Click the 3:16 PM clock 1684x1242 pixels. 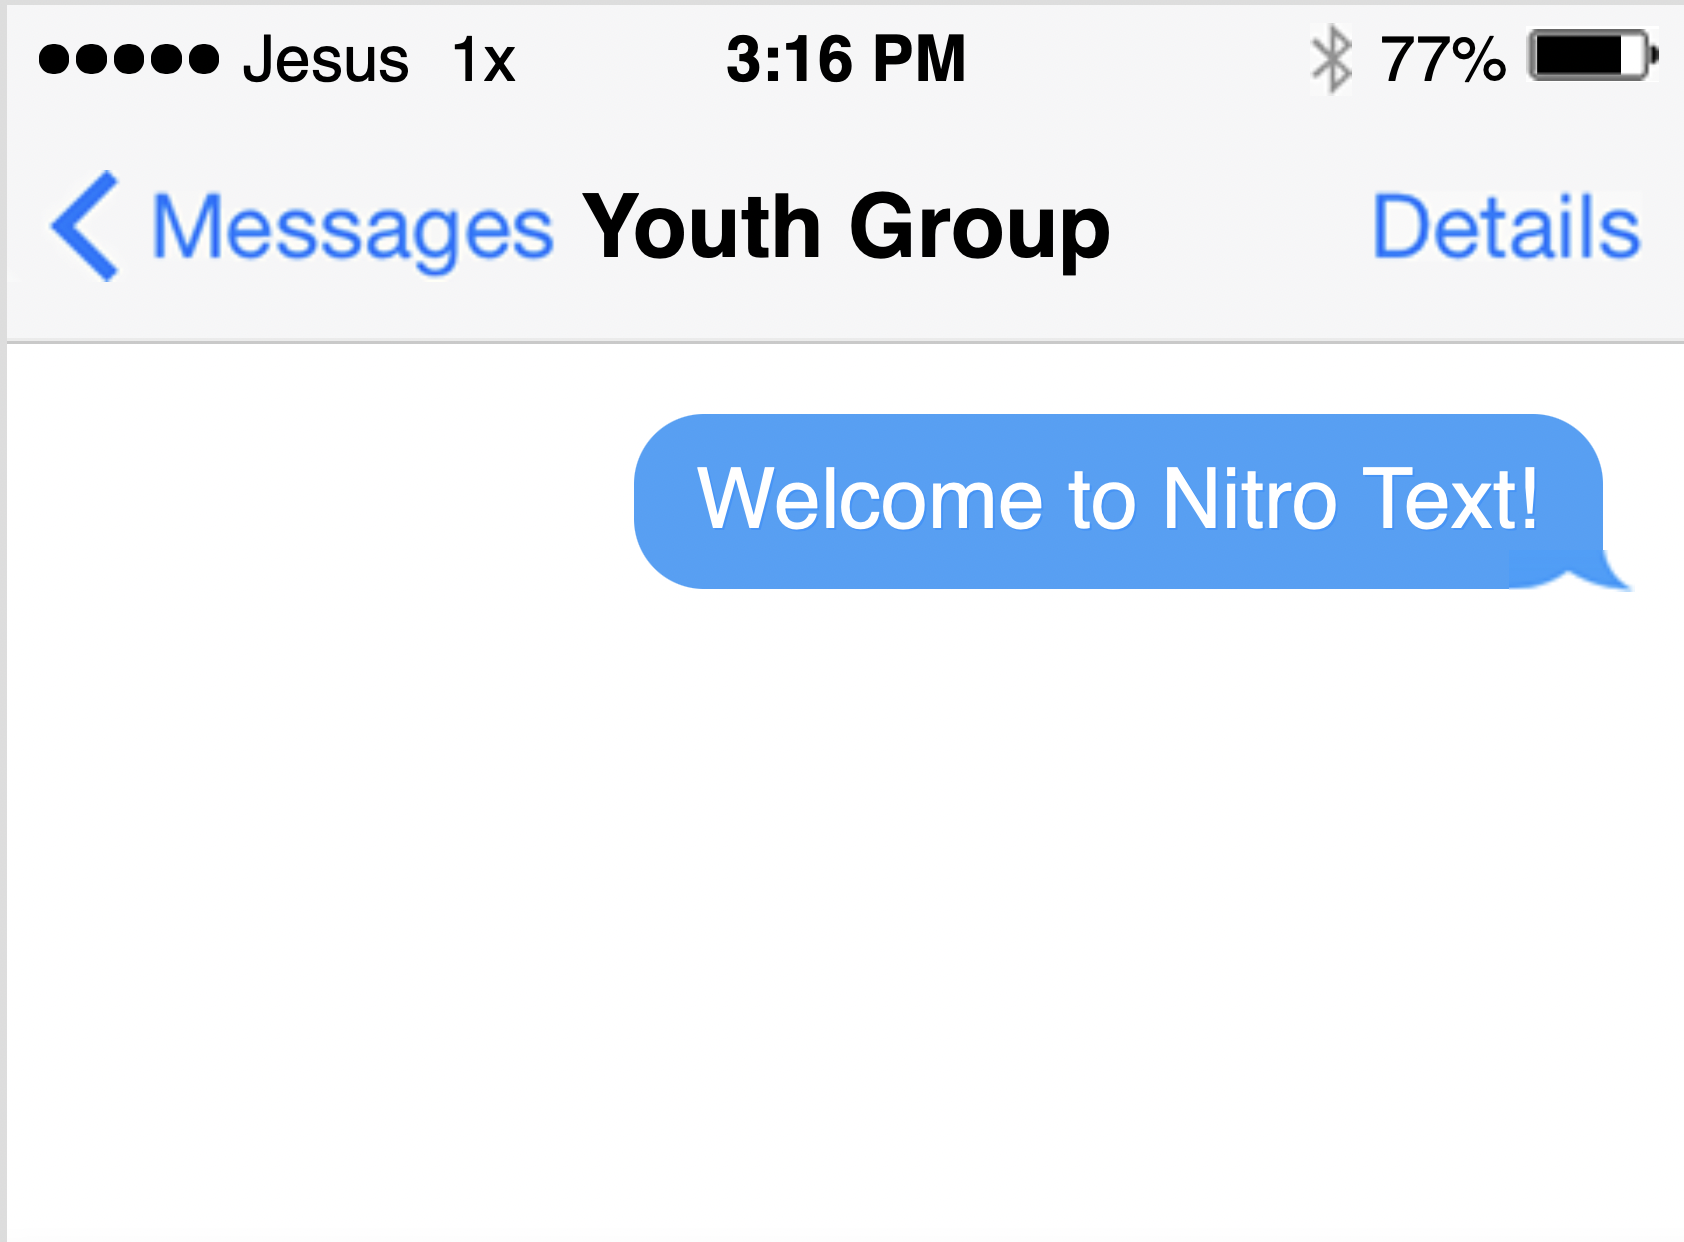pos(846,59)
